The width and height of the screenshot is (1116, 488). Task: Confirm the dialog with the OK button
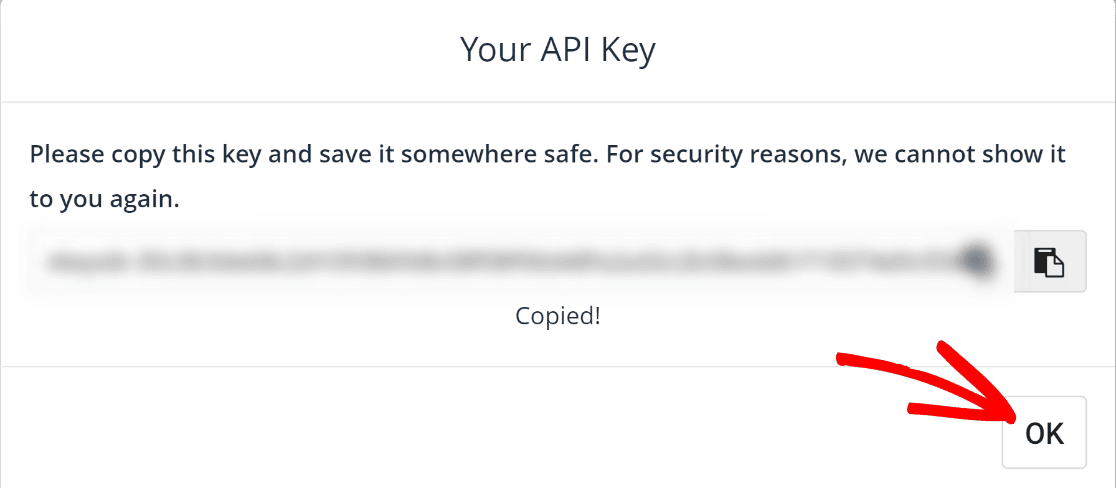(1044, 433)
